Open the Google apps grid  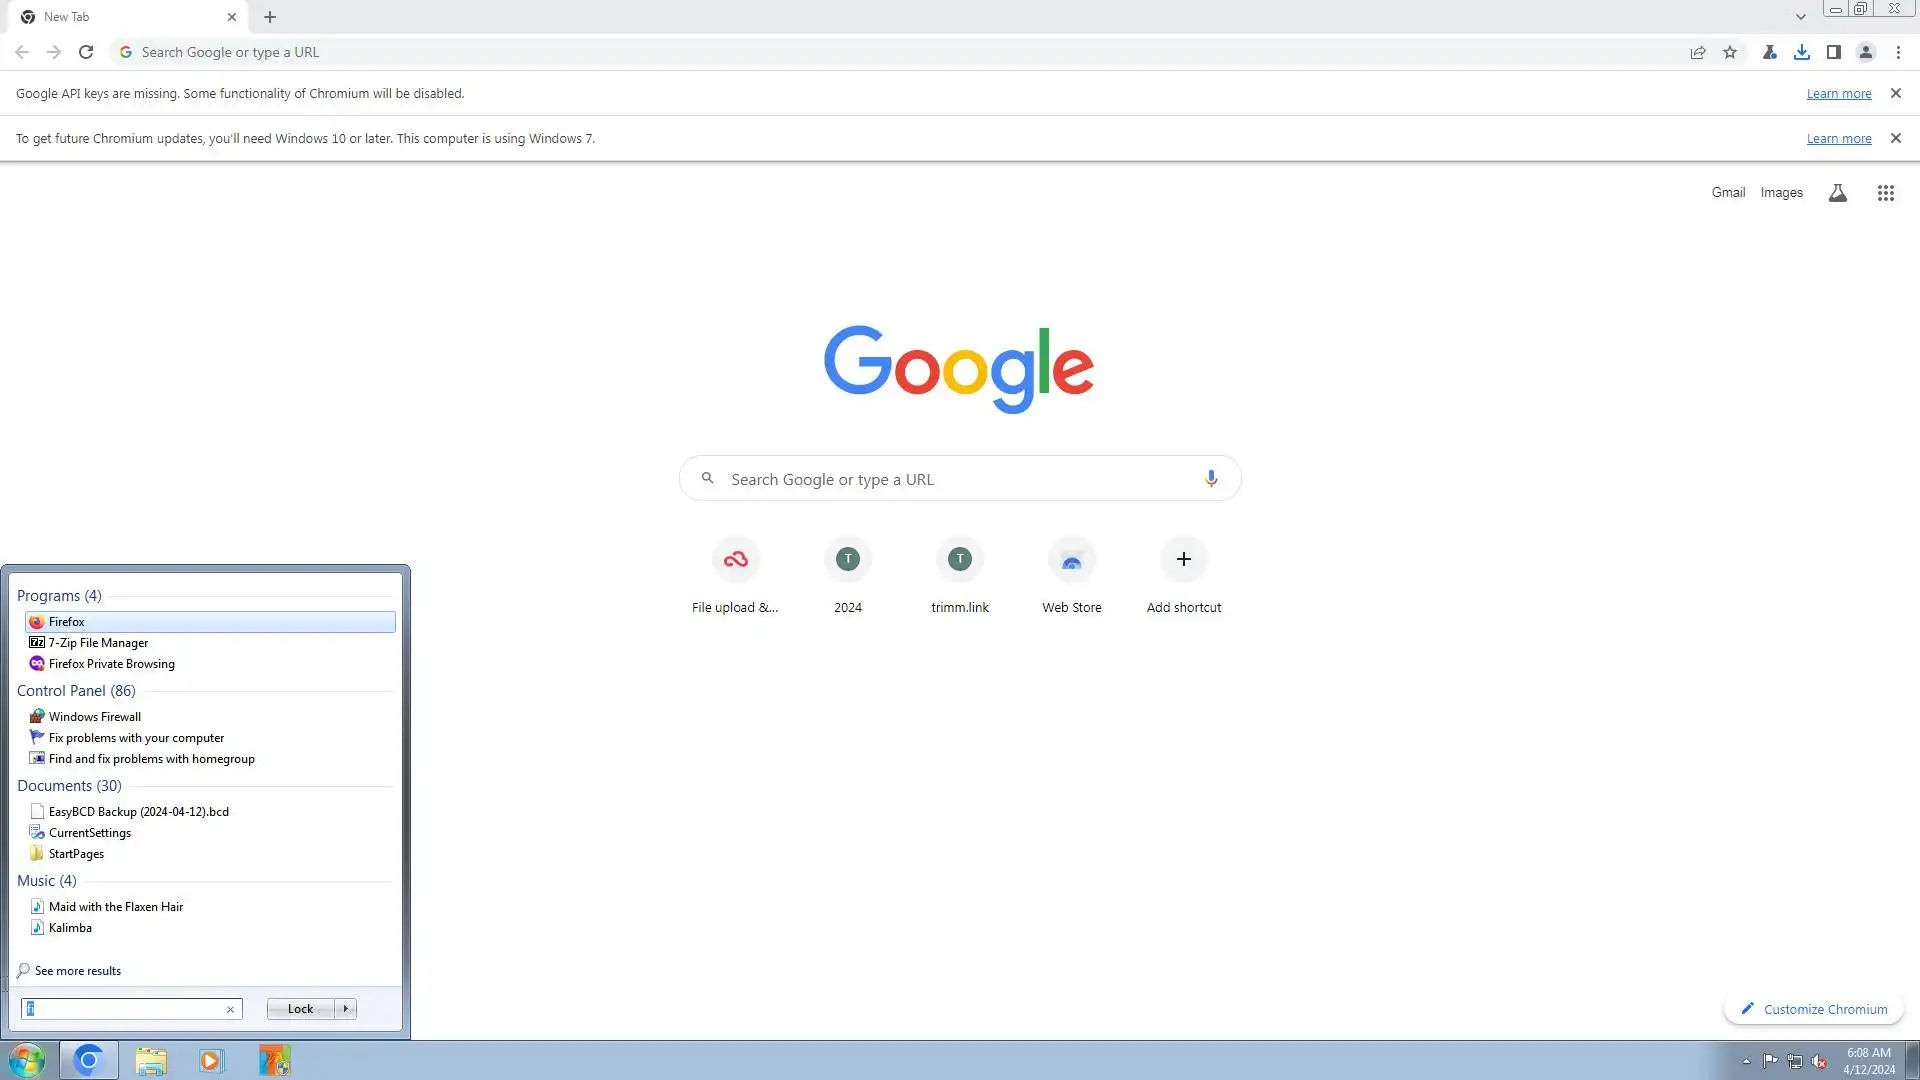(1885, 193)
